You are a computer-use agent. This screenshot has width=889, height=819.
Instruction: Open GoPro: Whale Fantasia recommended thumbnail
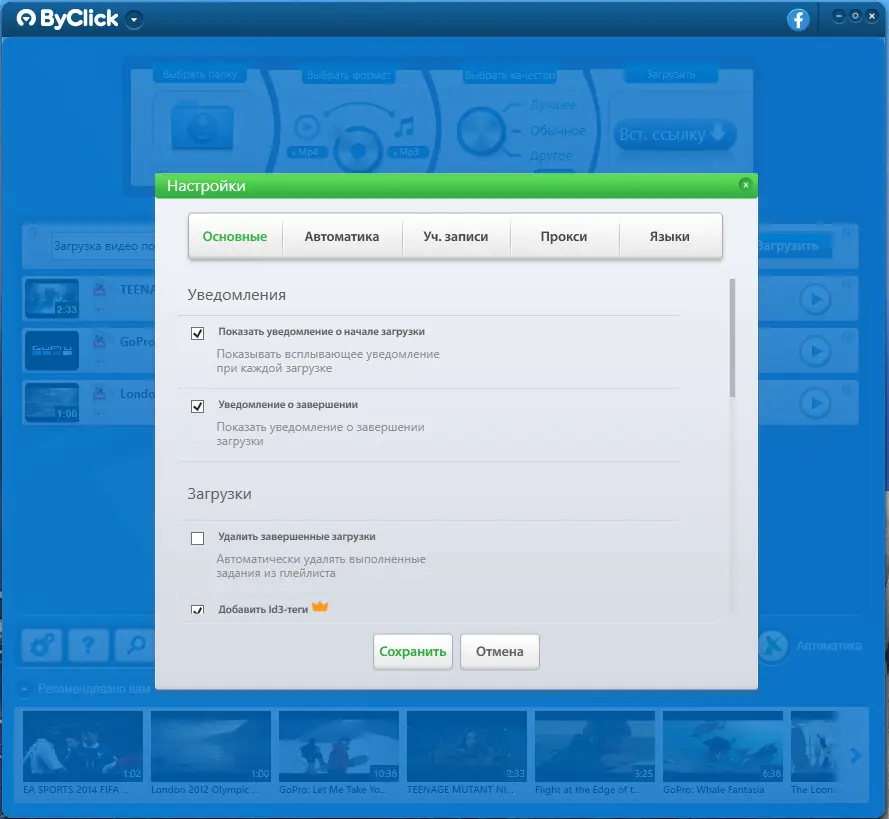point(723,746)
